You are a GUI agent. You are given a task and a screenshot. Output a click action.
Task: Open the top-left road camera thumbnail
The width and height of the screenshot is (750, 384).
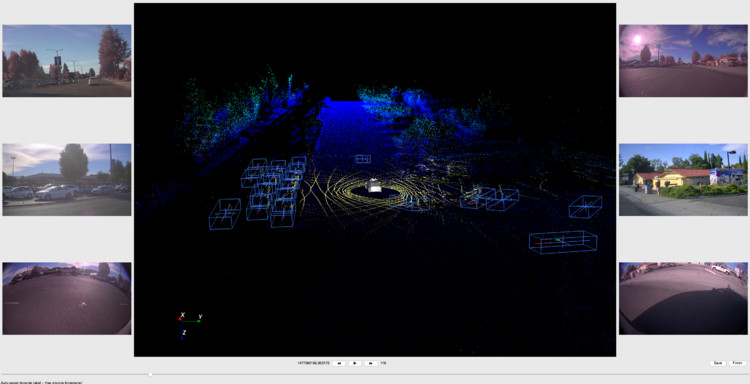pos(66,61)
